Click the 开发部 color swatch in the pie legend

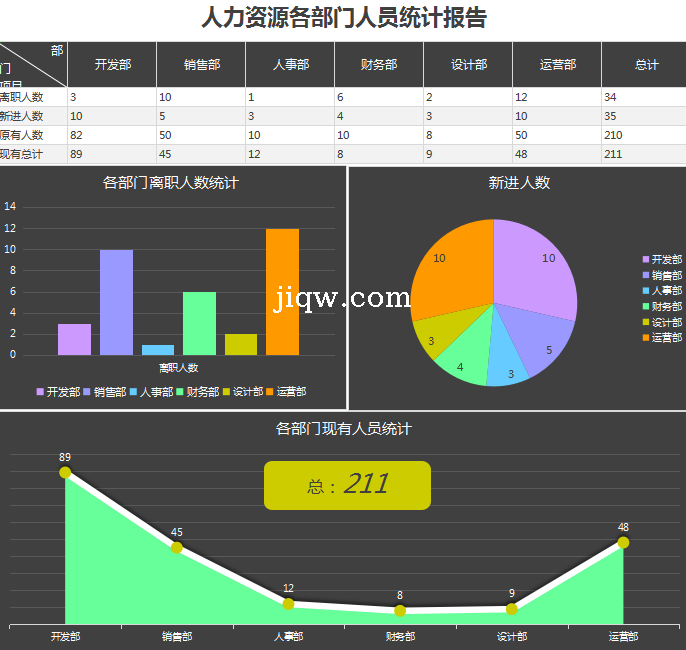(x=646, y=260)
